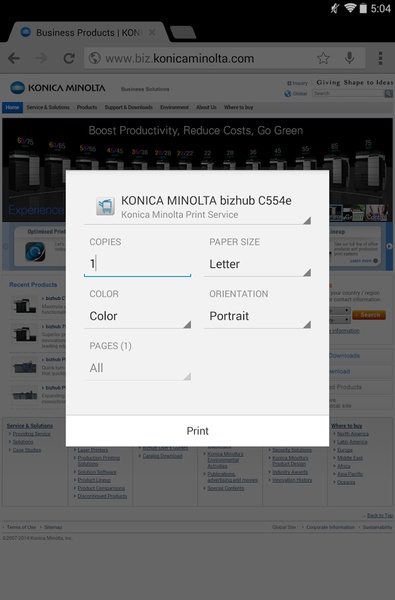Open Innovation History link

(292, 480)
